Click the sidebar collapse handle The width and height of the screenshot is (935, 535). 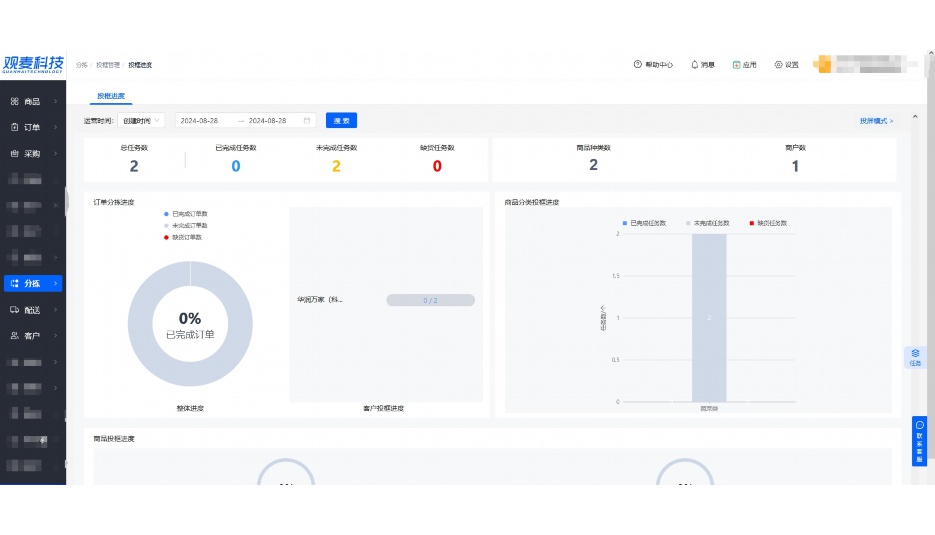click(x=67, y=202)
